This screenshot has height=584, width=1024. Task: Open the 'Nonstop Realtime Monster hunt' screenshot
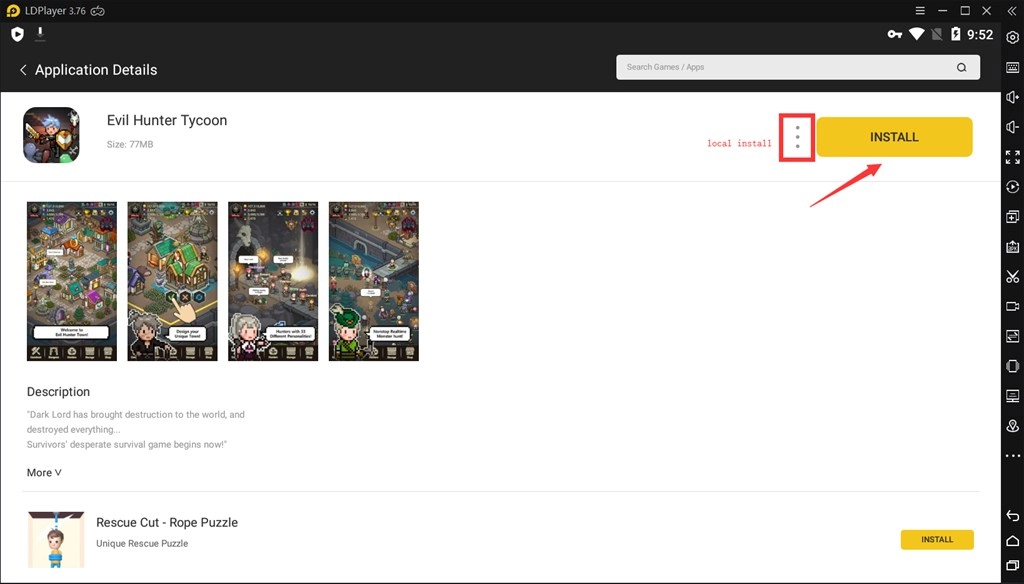coord(374,282)
